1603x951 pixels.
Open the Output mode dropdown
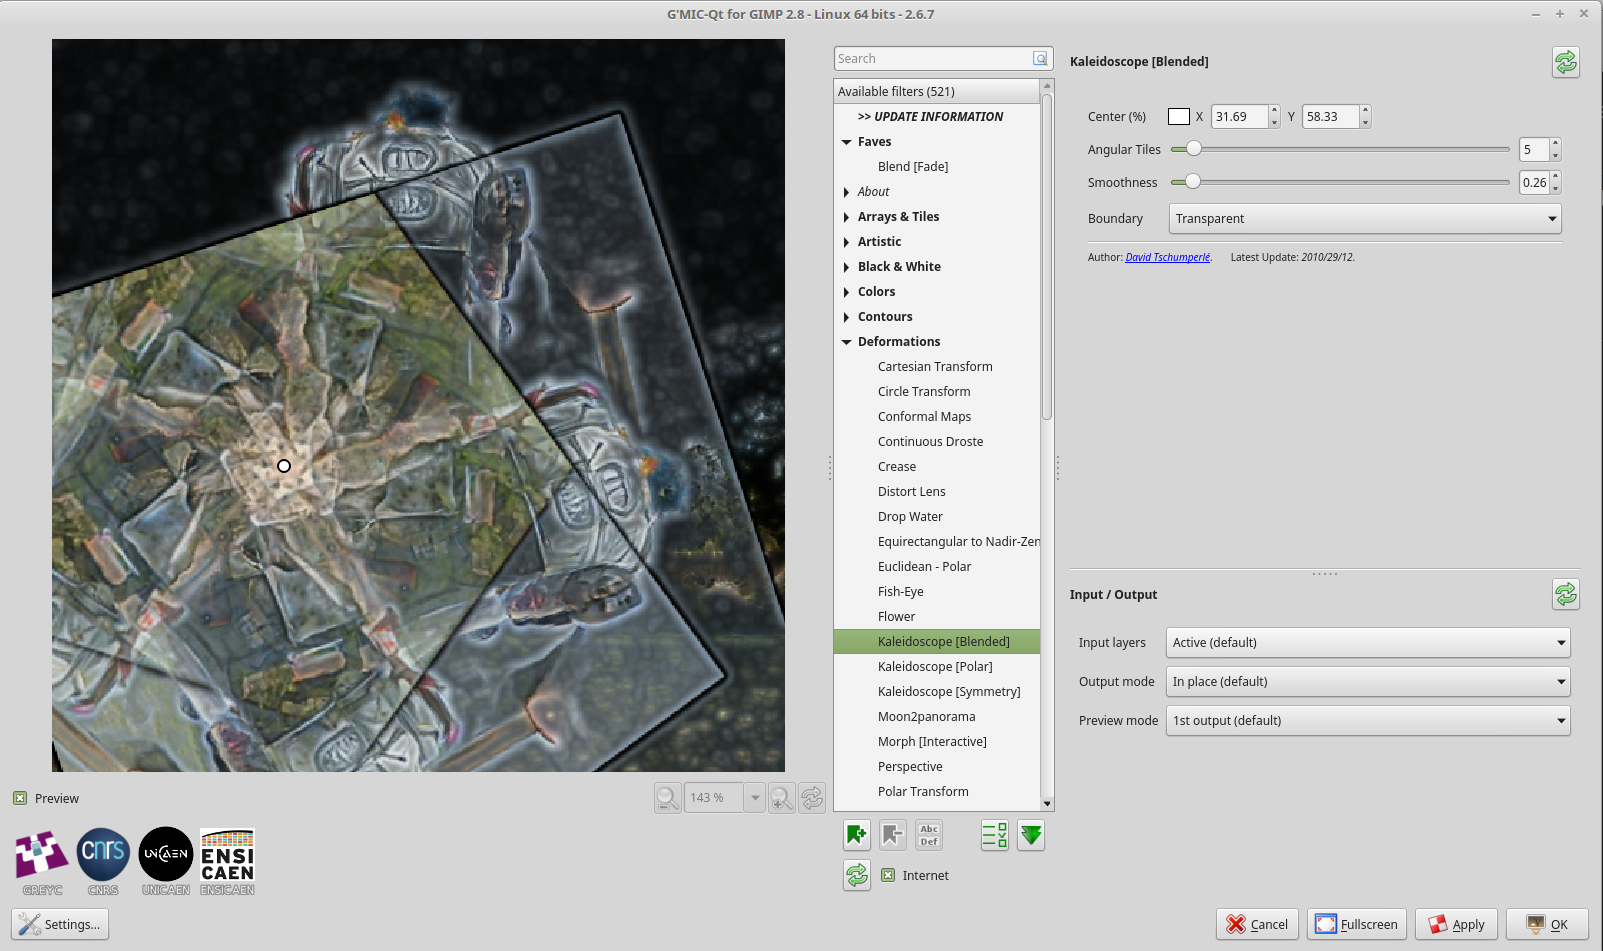point(1367,682)
